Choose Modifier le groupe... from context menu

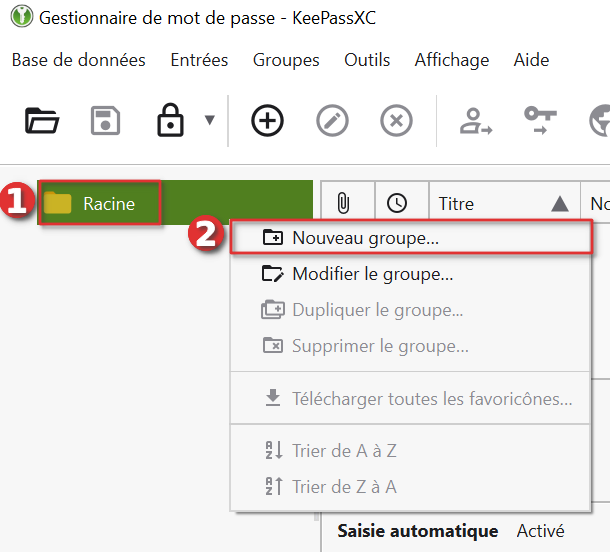point(372,274)
